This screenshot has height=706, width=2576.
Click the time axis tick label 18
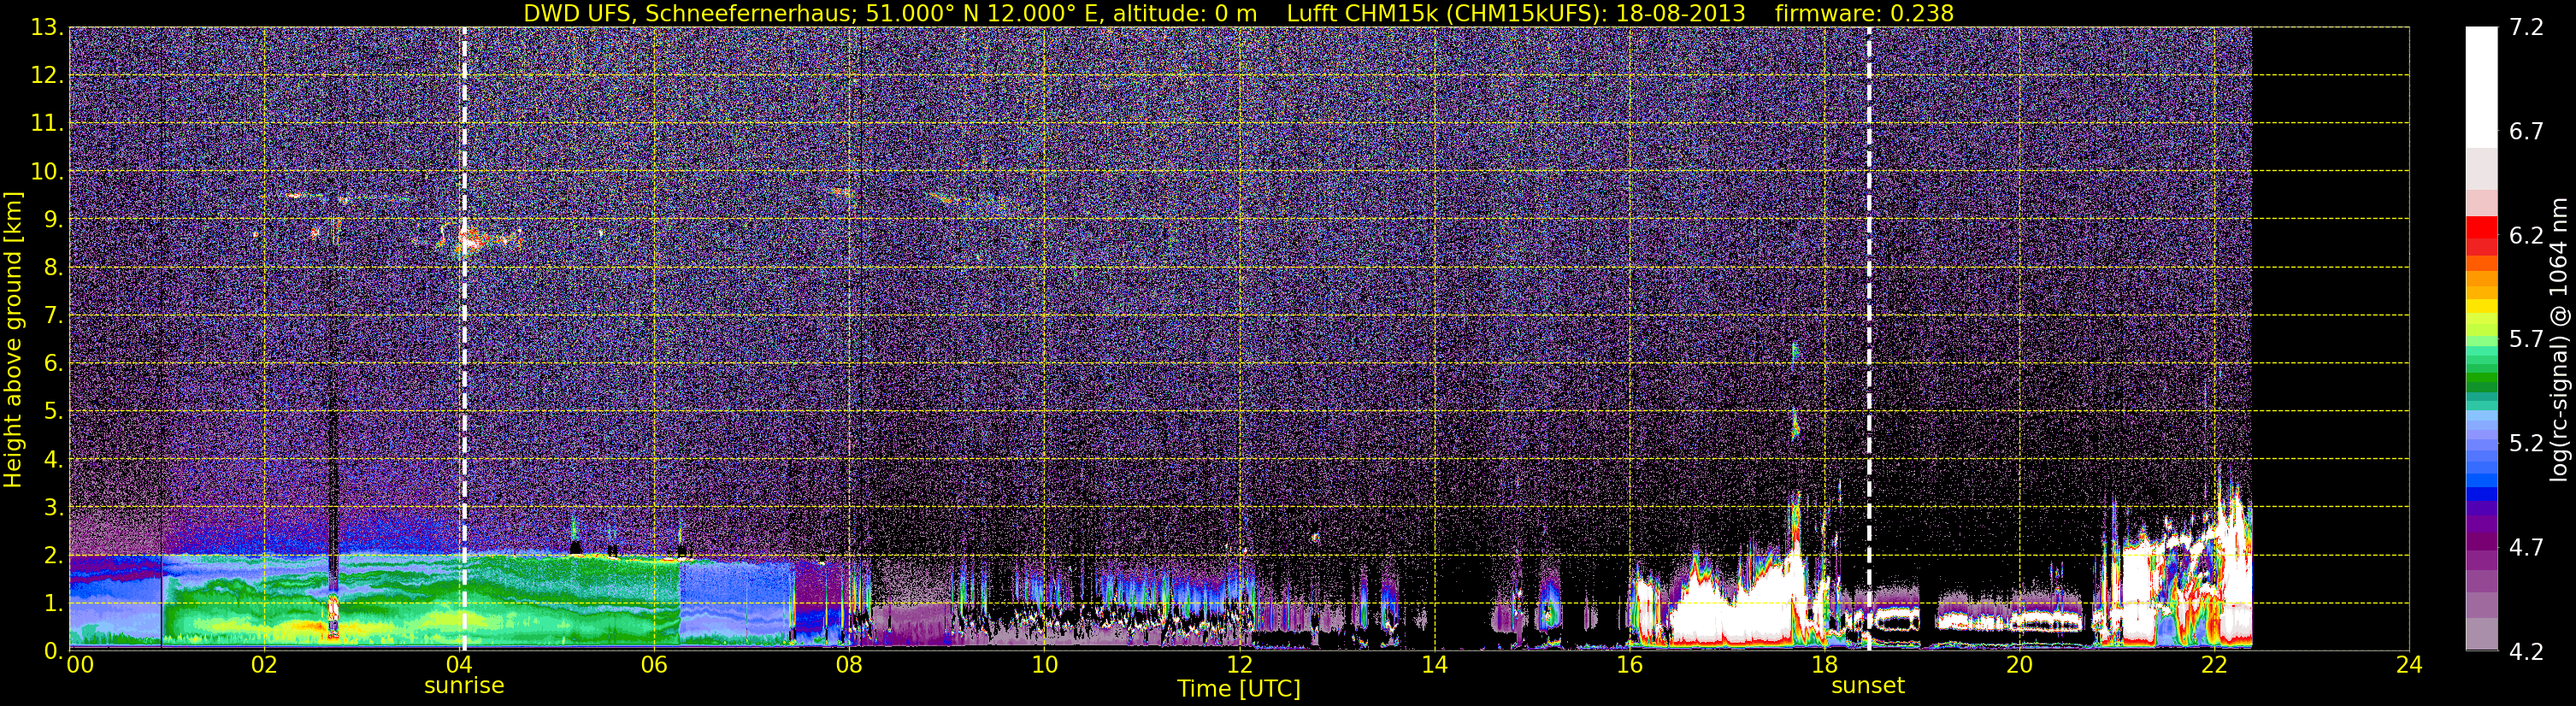pyautogui.click(x=1824, y=665)
